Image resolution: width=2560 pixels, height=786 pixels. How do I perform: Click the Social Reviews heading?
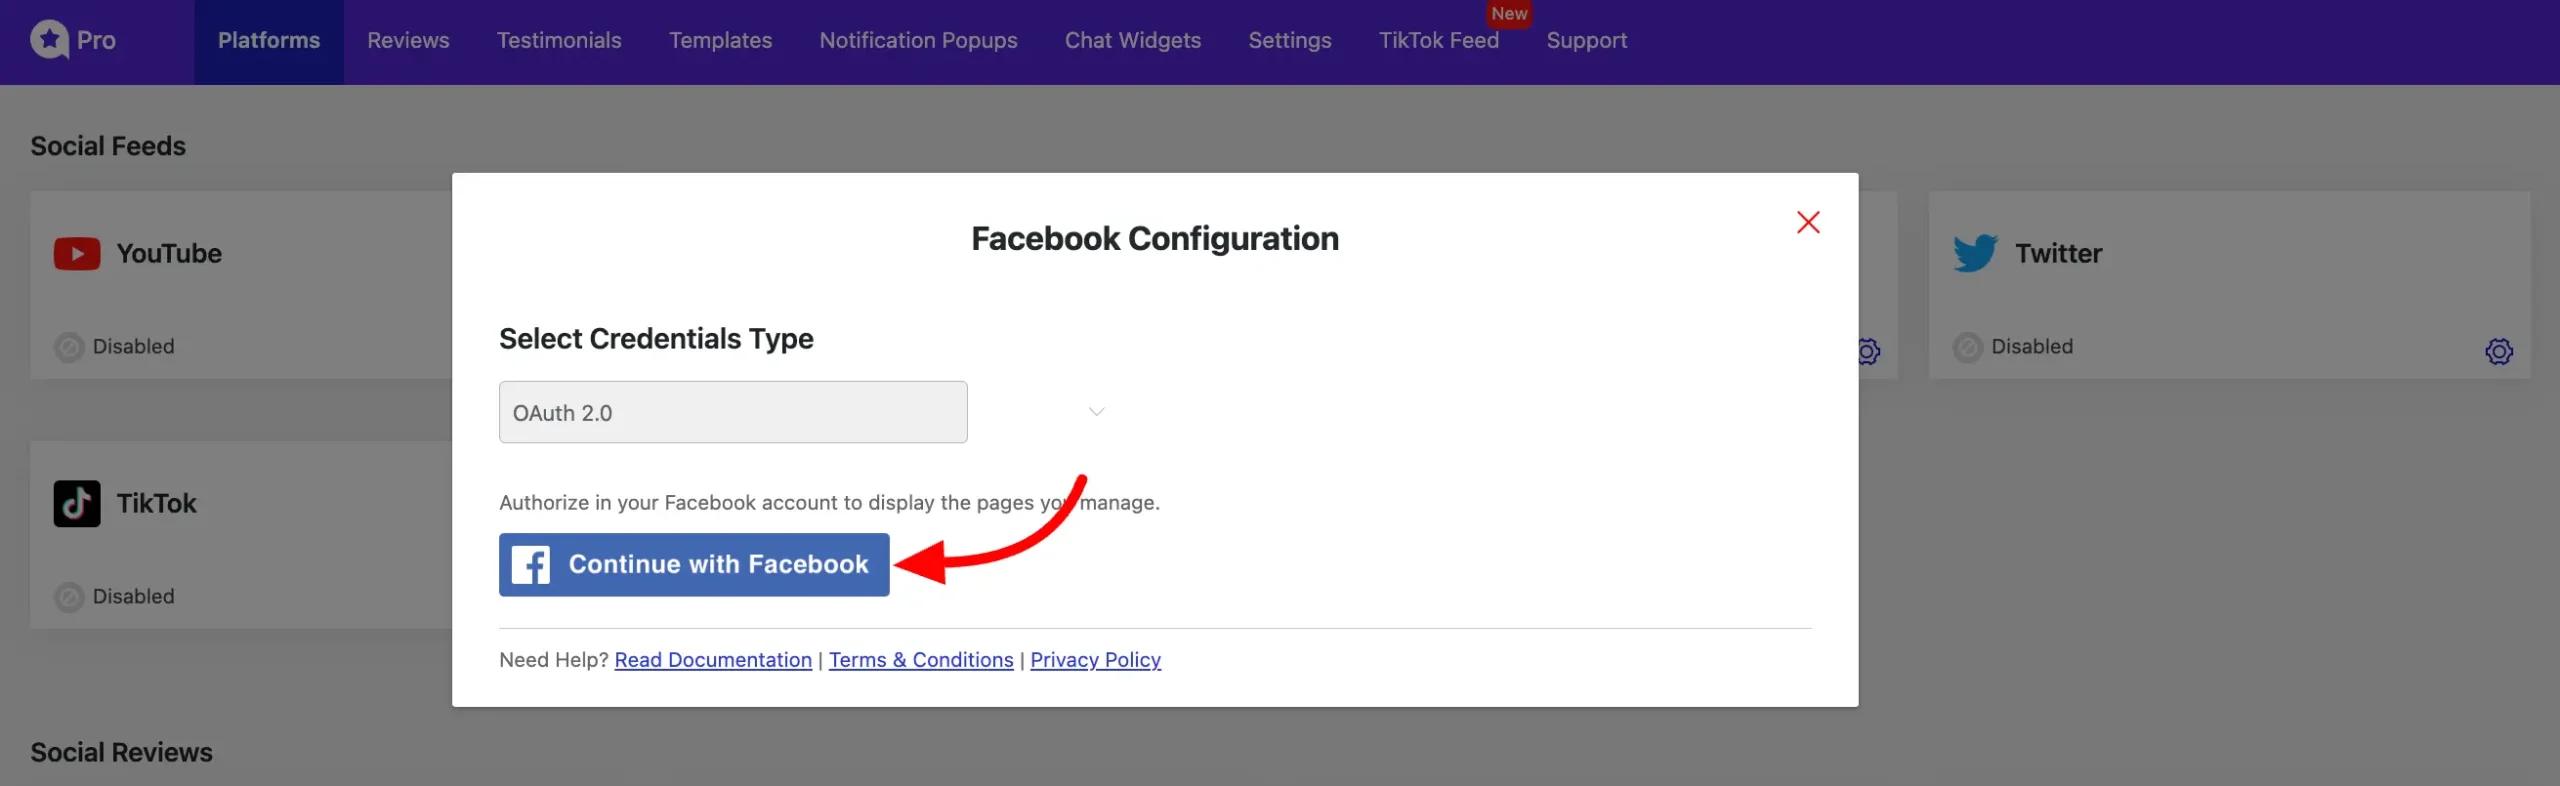121,752
